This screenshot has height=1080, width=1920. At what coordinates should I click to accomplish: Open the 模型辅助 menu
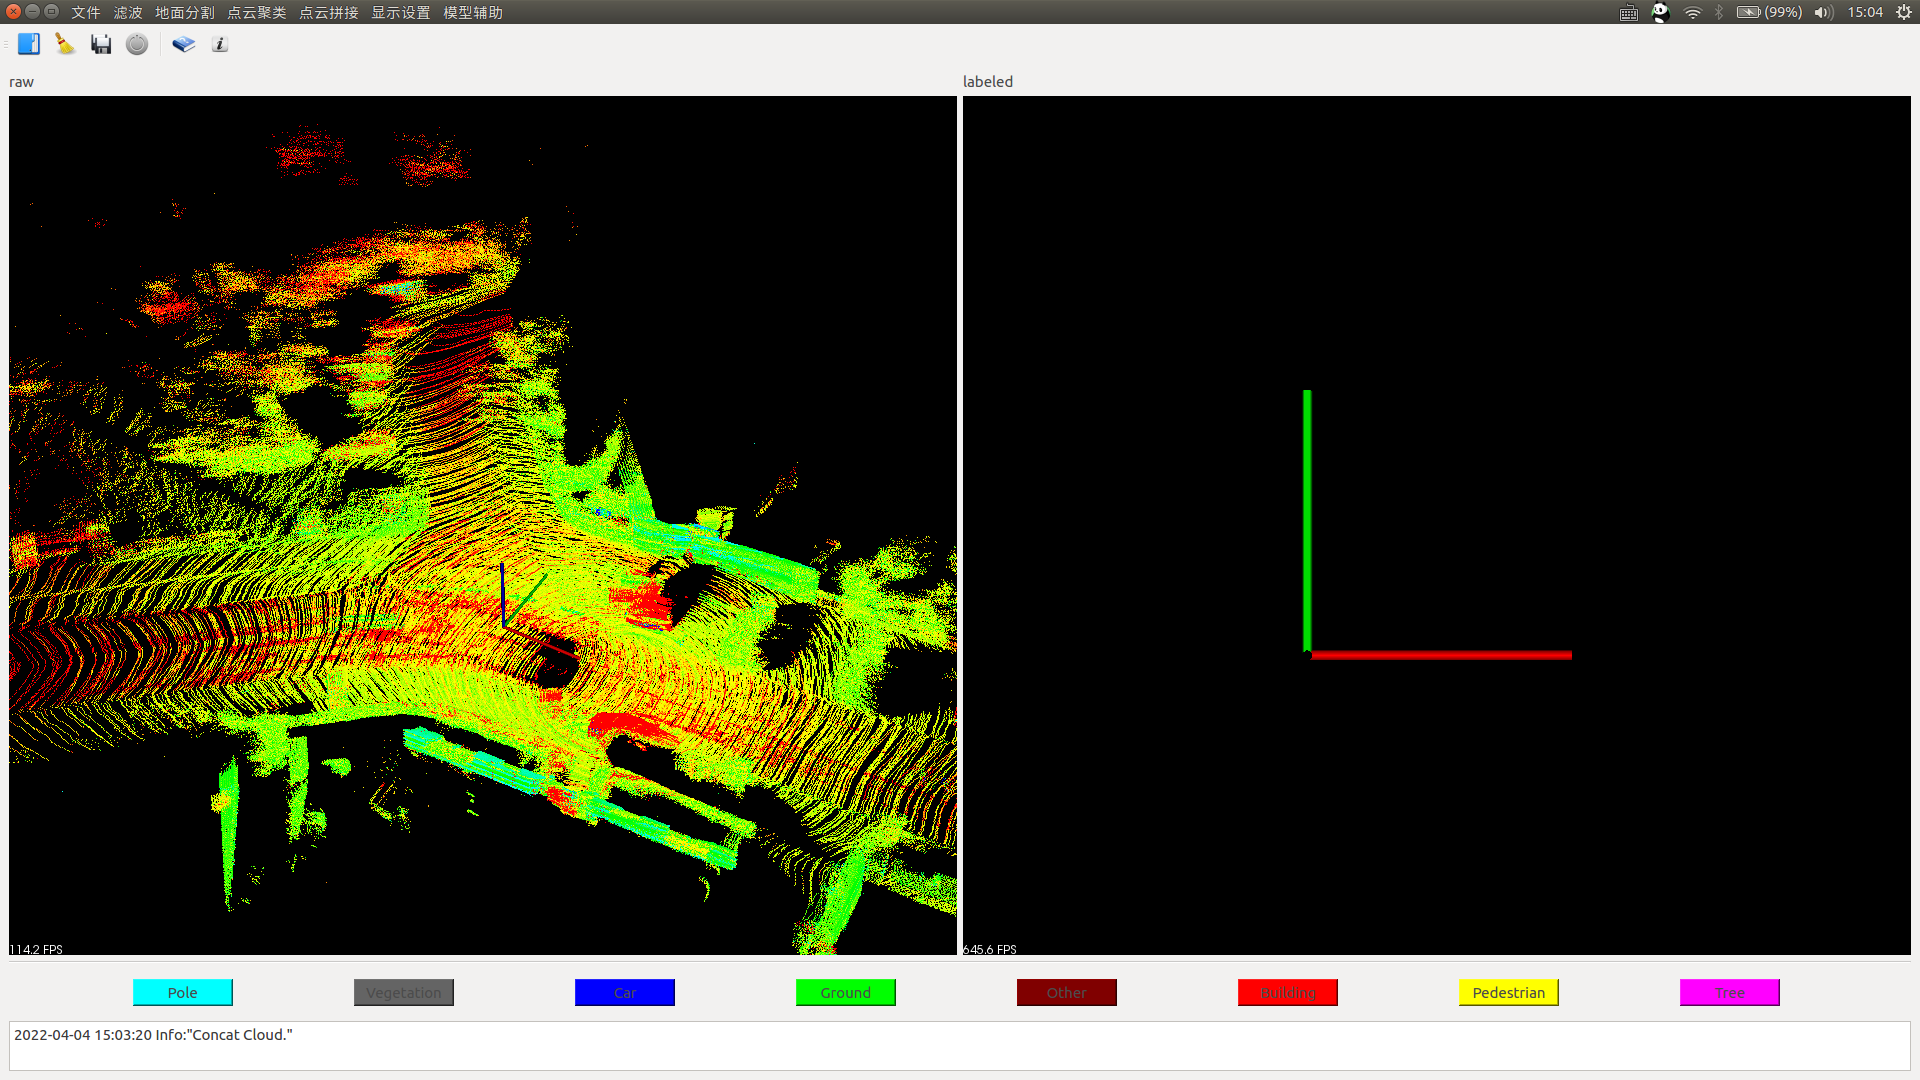472,12
